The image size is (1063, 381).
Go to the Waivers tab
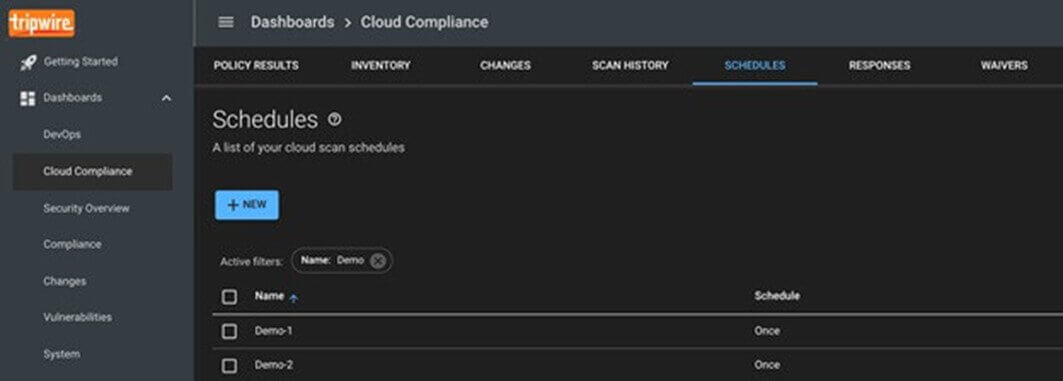click(x=1004, y=66)
